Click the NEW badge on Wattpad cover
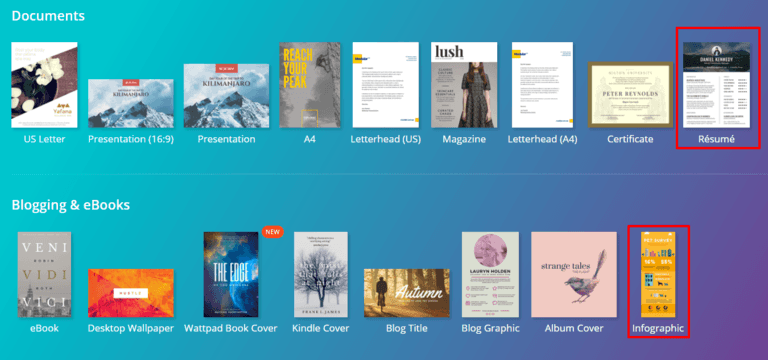 click(x=273, y=232)
